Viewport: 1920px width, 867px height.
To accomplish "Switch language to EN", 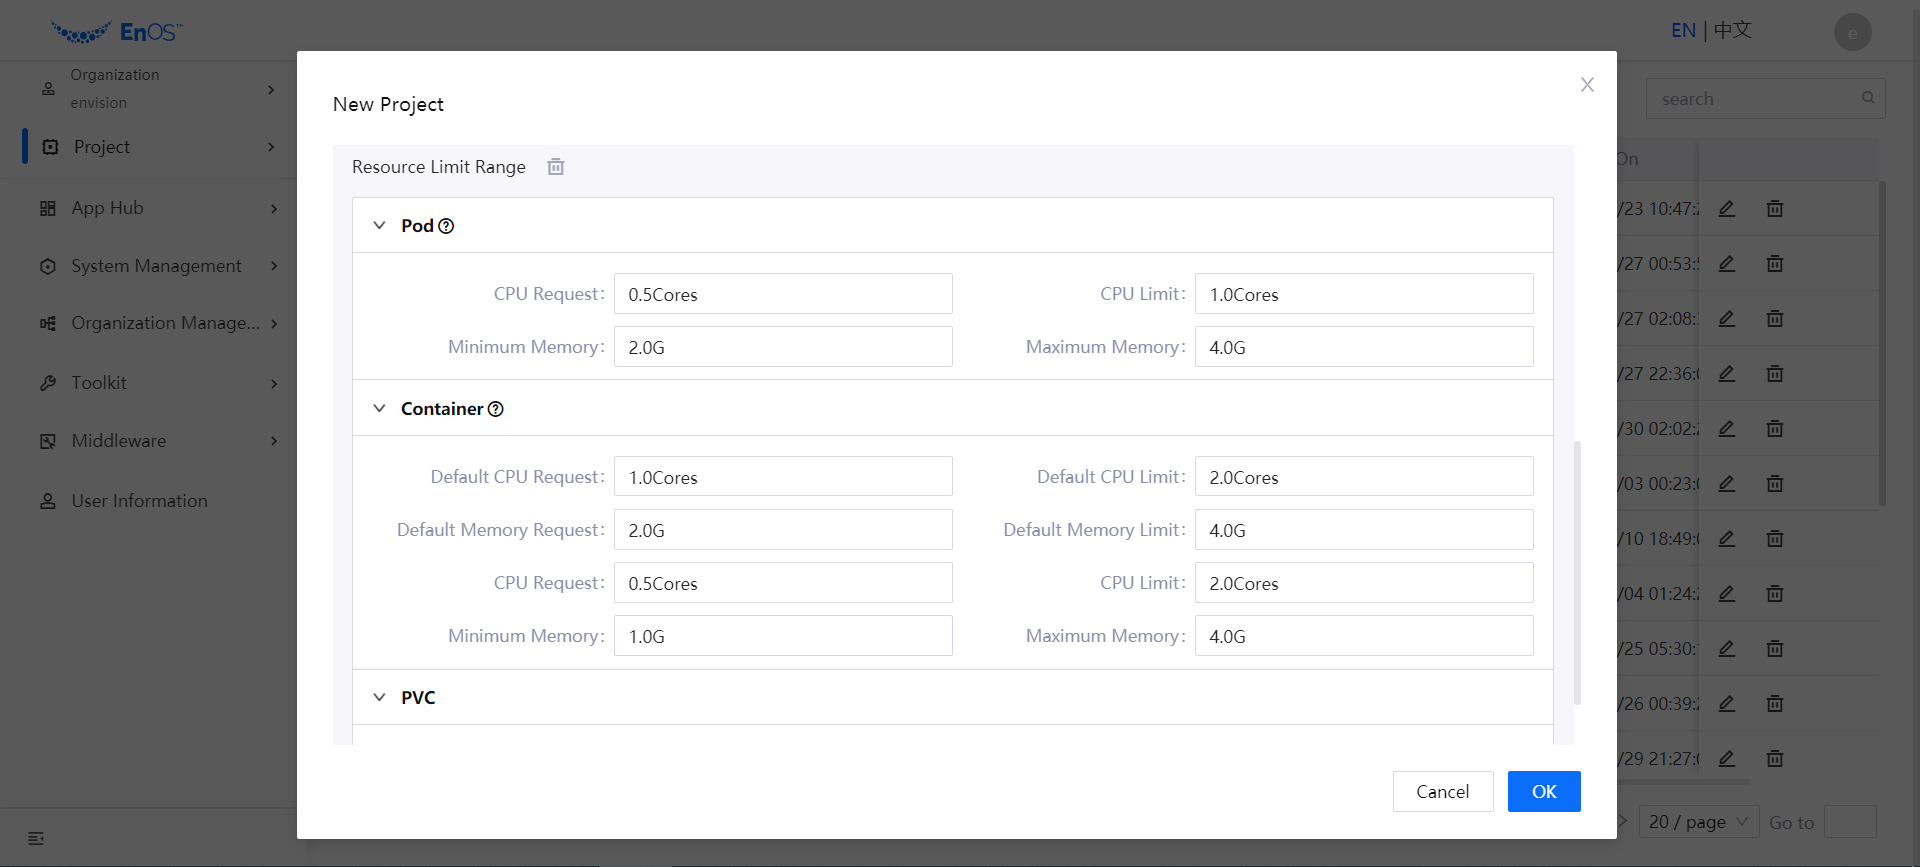I will (1683, 30).
